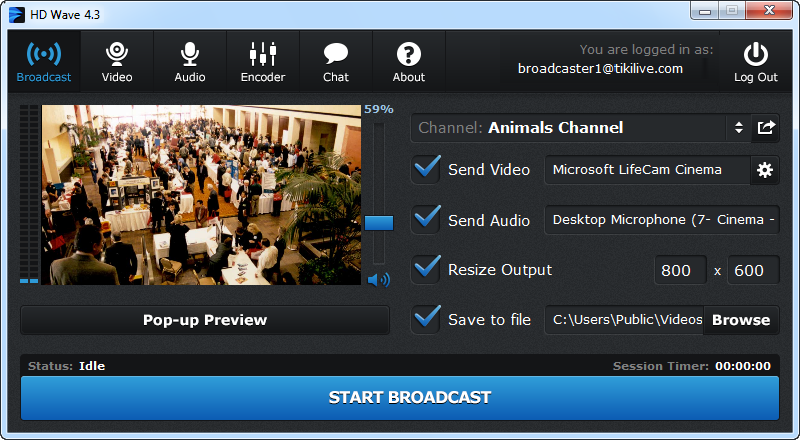Disable the Resize Output checkbox
This screenshot has height=440, width=800.
tap(426, 270)
